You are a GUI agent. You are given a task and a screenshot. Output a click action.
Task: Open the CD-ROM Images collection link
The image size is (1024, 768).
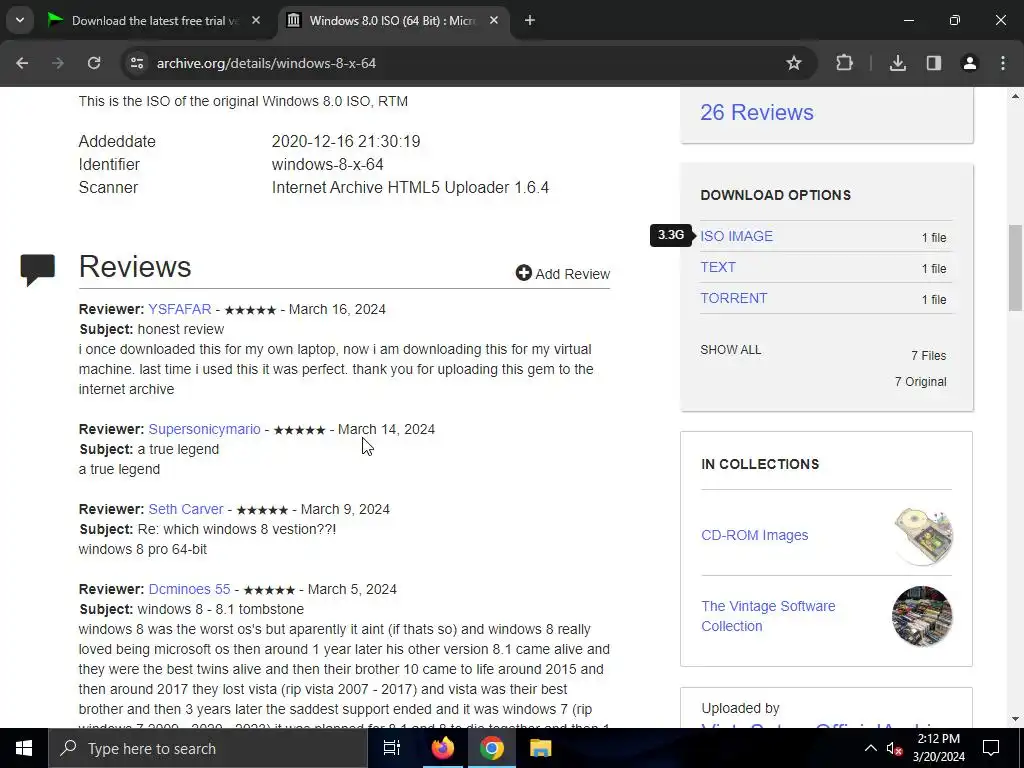[754, 536]
